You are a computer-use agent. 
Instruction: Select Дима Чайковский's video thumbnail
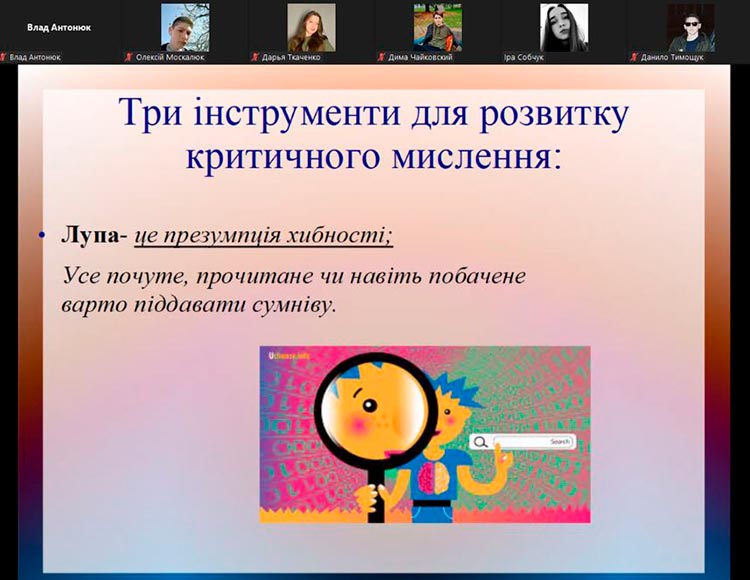[x=438, y=26]
